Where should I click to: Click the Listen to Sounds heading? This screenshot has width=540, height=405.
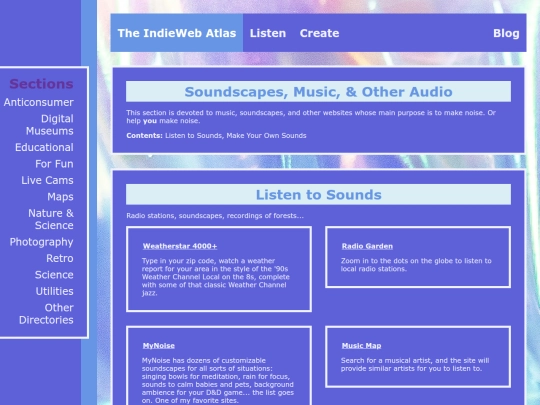click(318, 195)
